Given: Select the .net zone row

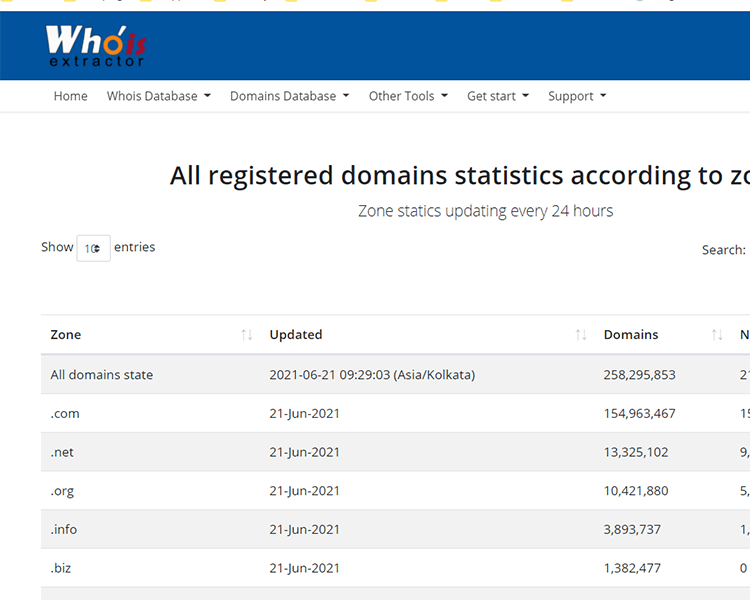Looking at the screenshot, I should click(62, 452).
